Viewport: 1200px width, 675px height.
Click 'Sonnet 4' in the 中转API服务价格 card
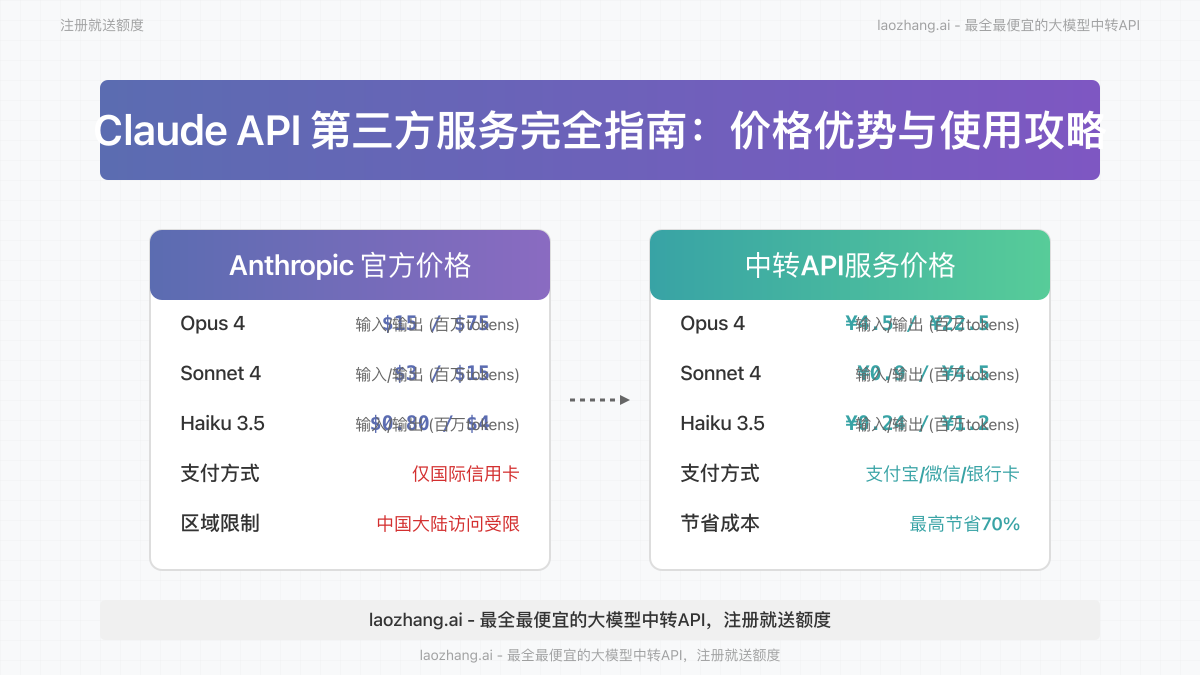tap(720, 373)
